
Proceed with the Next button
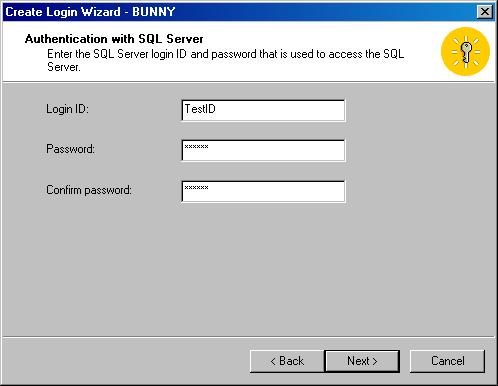click(x=362, y=361)
